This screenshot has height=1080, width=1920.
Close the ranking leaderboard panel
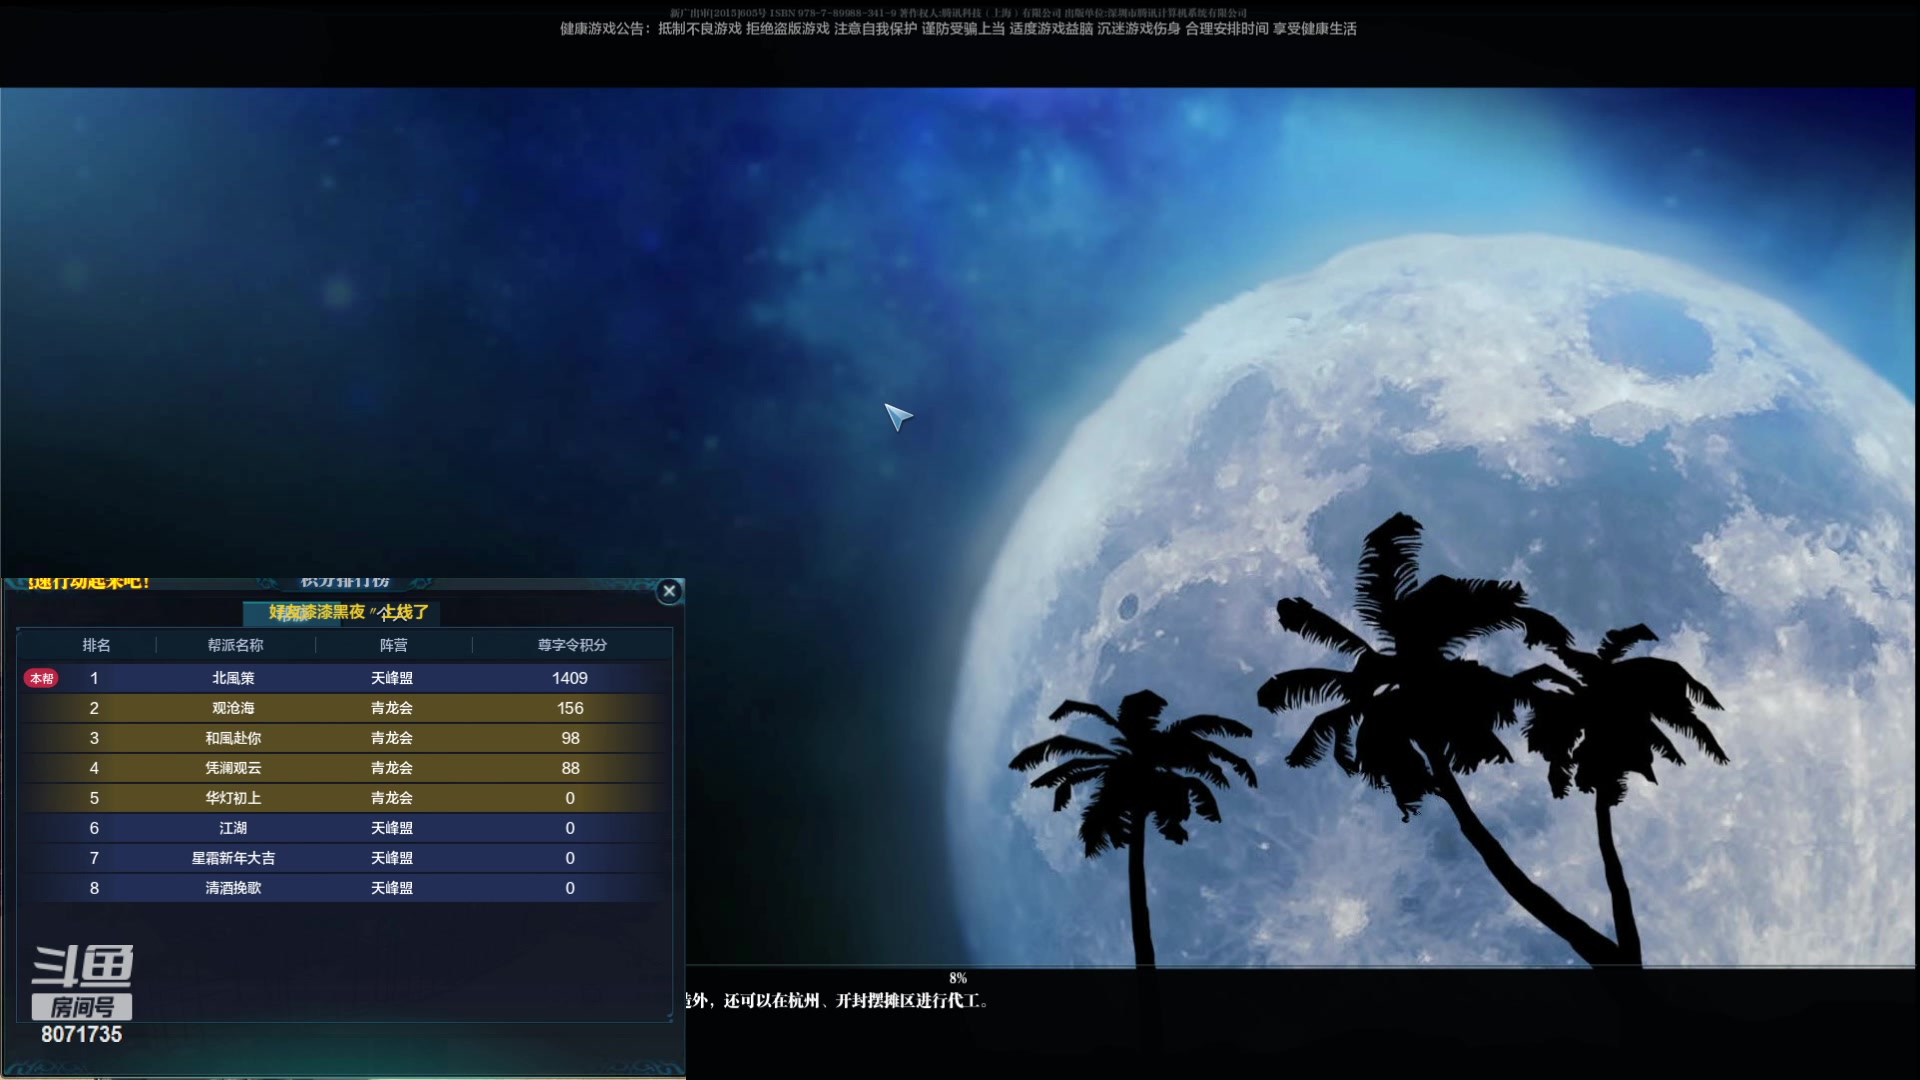pos(669,591)
